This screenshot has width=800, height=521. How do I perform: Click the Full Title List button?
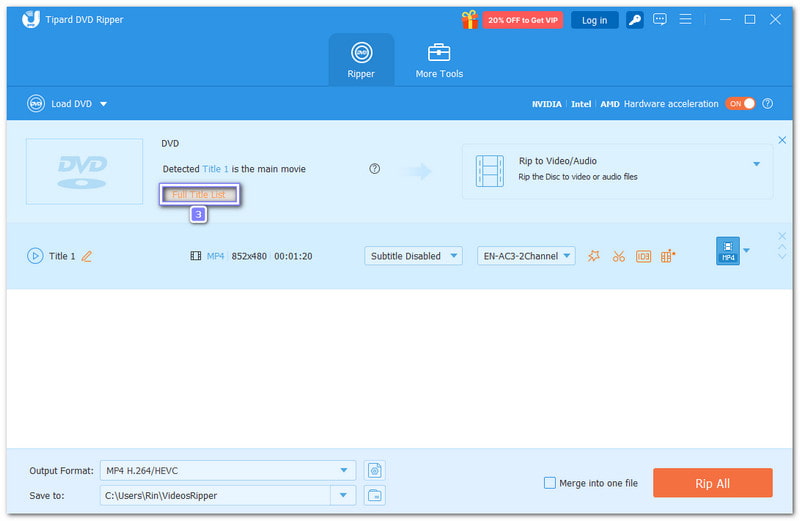tap(200, 194)
